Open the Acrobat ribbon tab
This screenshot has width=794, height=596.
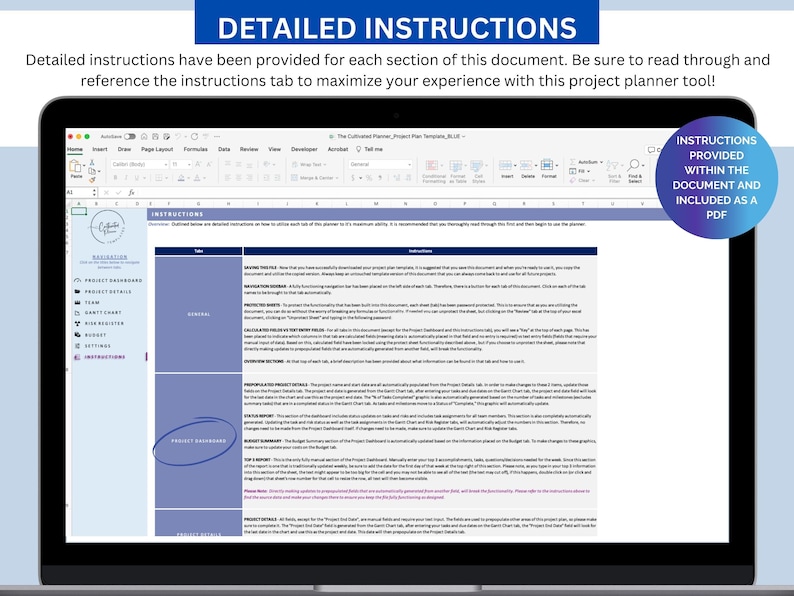(338, 149)
